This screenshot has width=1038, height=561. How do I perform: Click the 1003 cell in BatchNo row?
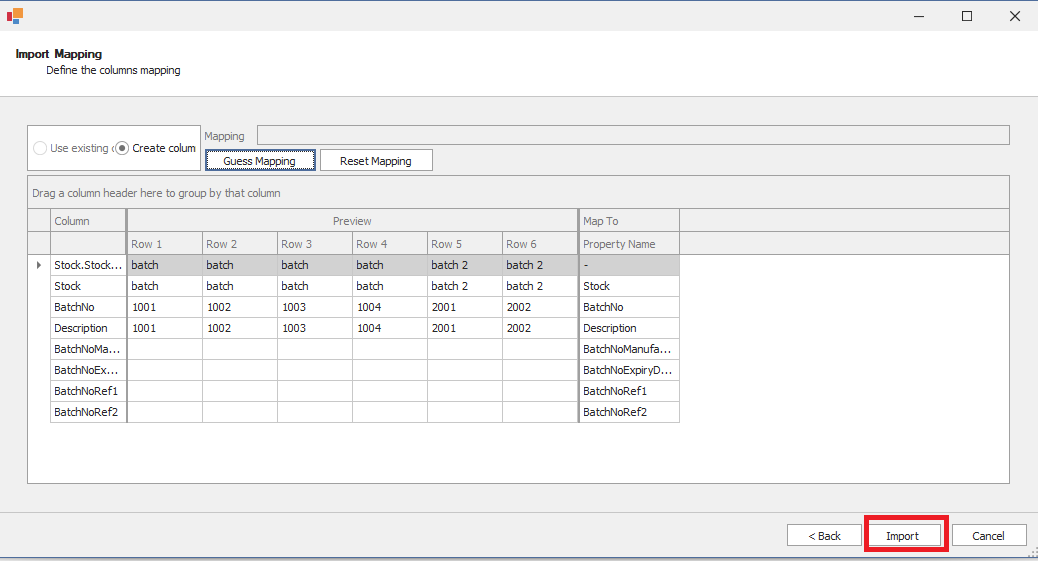pos(314,307)
